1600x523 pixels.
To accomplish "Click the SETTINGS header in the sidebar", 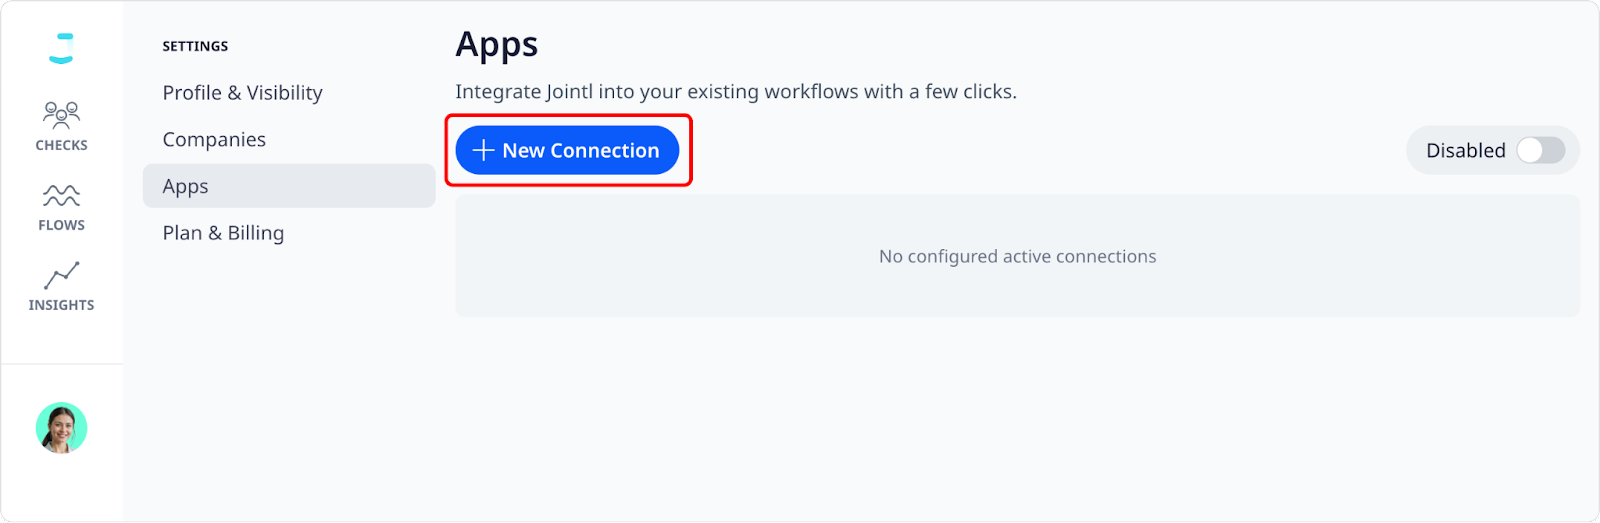I will [195, 46].
